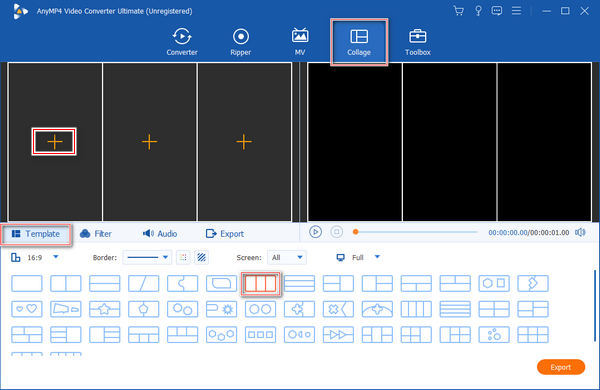This screenshot has width=600, height=390.
Task: Open the MV maker tab
Action: pos(300,41)
